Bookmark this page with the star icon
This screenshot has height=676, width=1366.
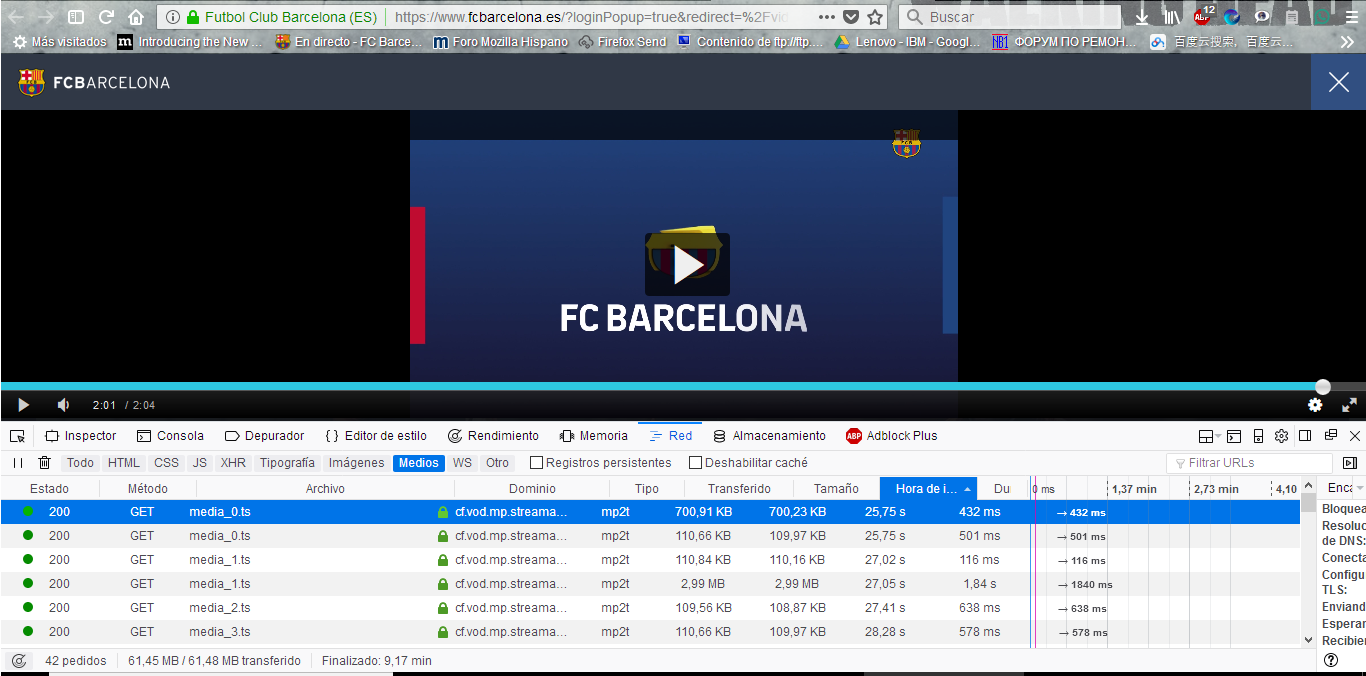point(875,17)
